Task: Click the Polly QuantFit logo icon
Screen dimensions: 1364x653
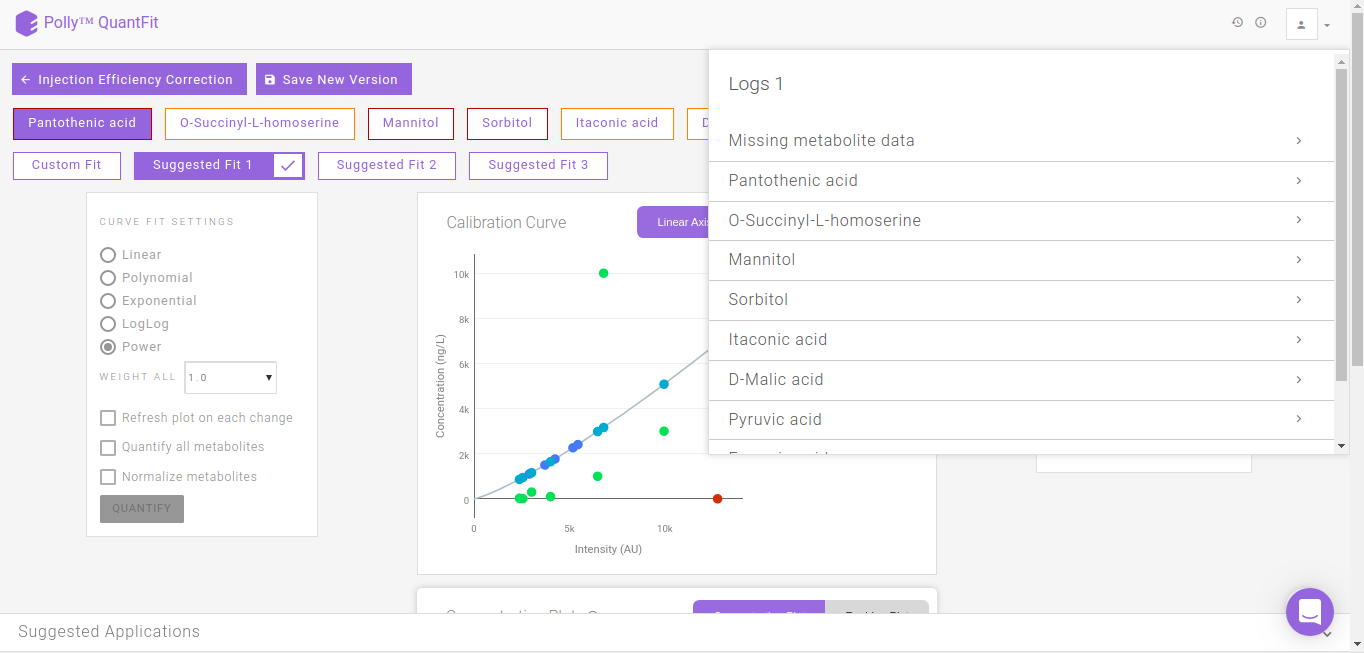Action: [26, 23]
